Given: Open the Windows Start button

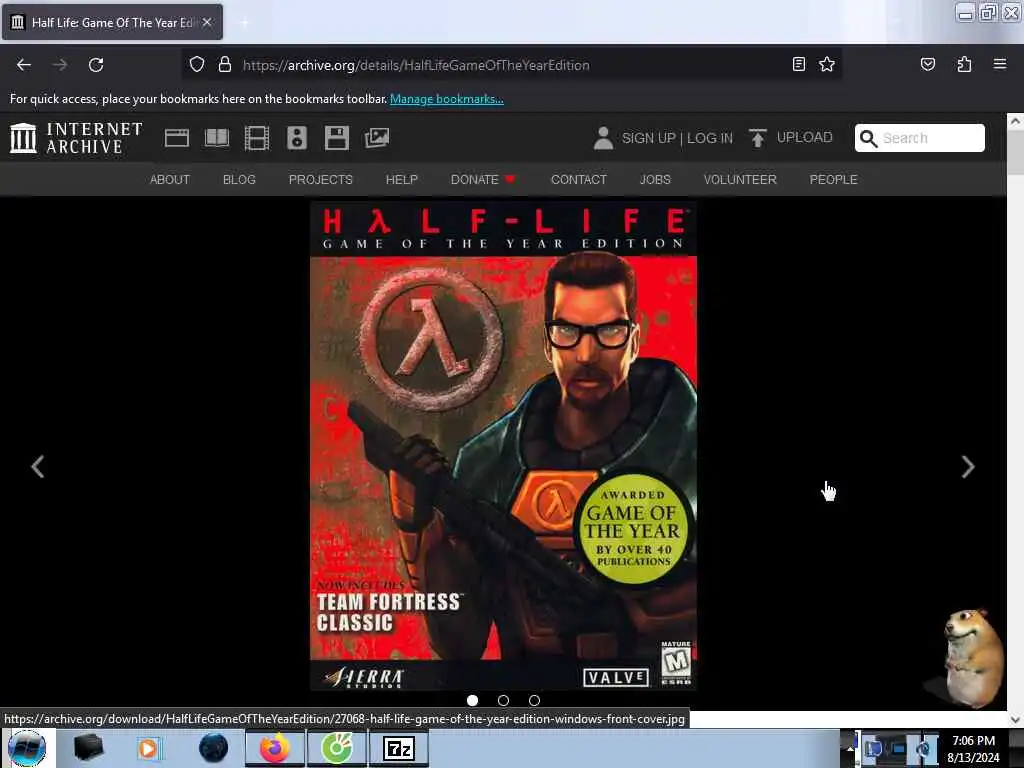Looking at the screenshot, I should pos(27,748).
